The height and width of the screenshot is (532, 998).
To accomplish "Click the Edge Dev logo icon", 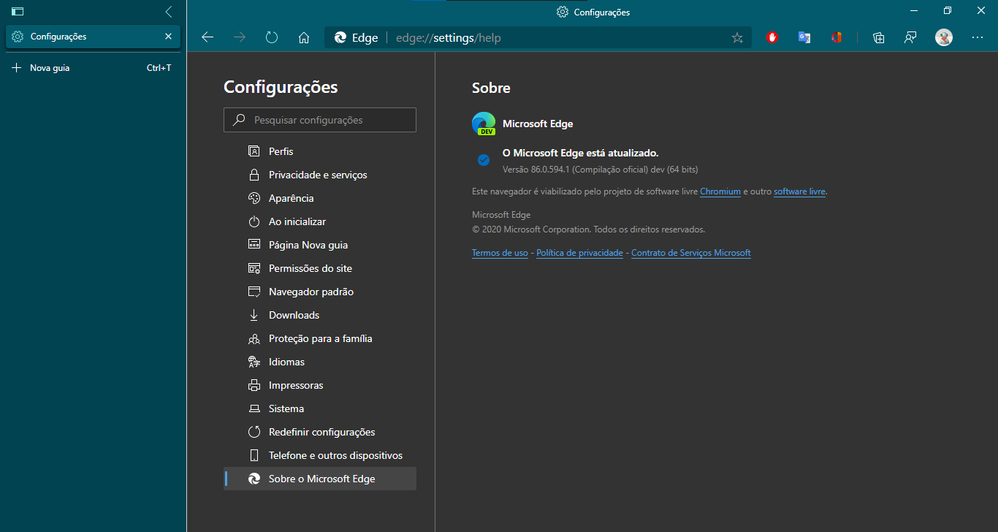I will pos(484,123).
